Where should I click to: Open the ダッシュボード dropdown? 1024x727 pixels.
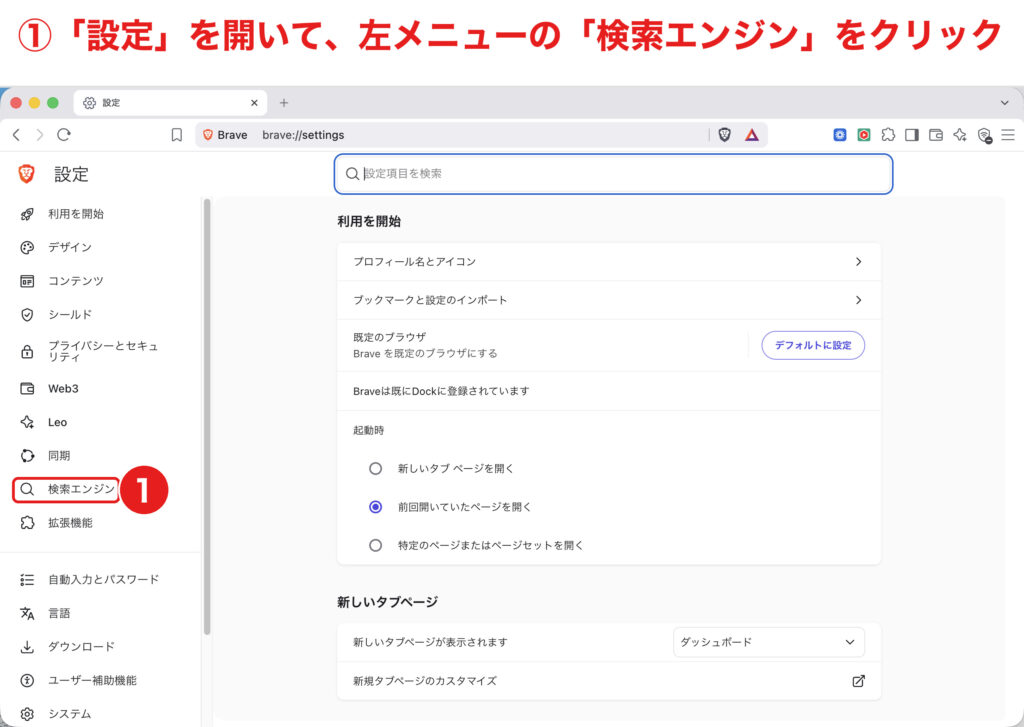coord(769,642)
